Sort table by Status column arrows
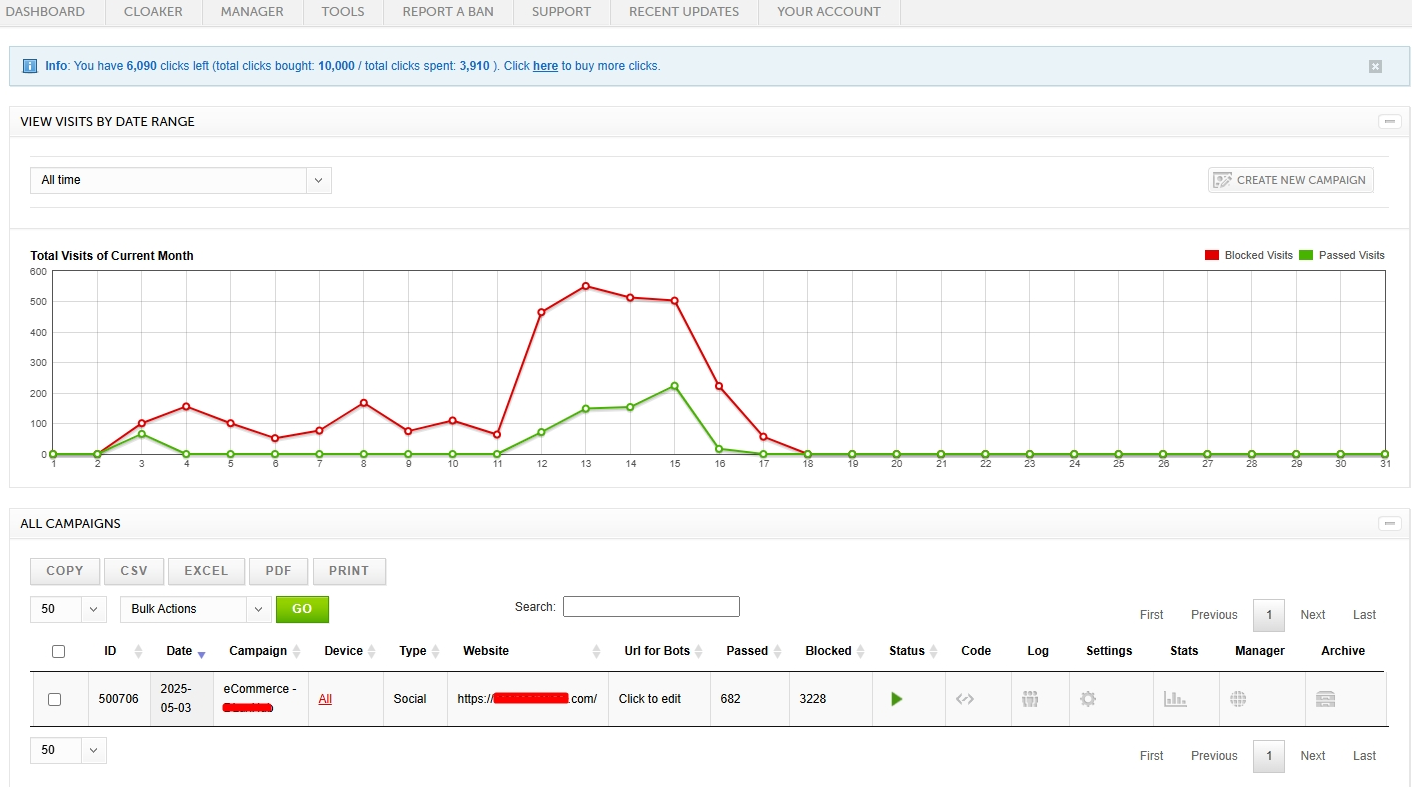This screenshot has width=1412, height=792. 934,651
